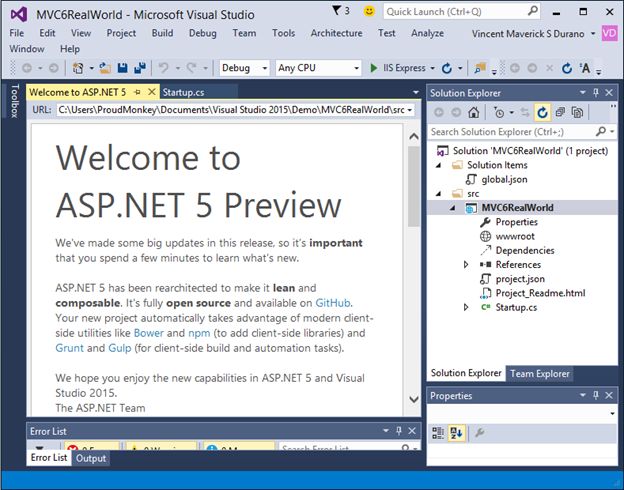This screenshot has width=624, height=490.
Task: Toggle auto-hide pin on Error List panel
Action: click(x=398, y=431)
